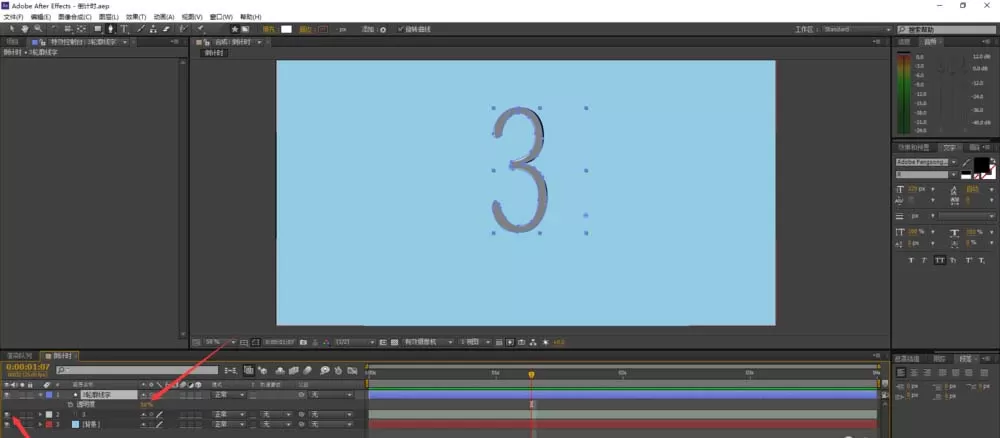Screen dimensions: 1000x438
Task: Click the Align left paragraph button
Action: (x=901, y=373)
